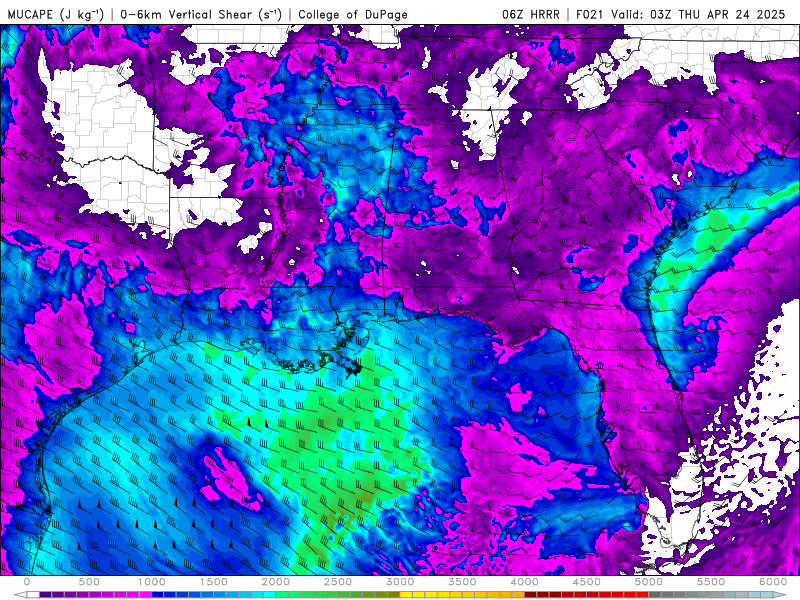Screen dimensions: 800x600
Task: Click the 5000 label on the color scale
Action: coord(649,582)
